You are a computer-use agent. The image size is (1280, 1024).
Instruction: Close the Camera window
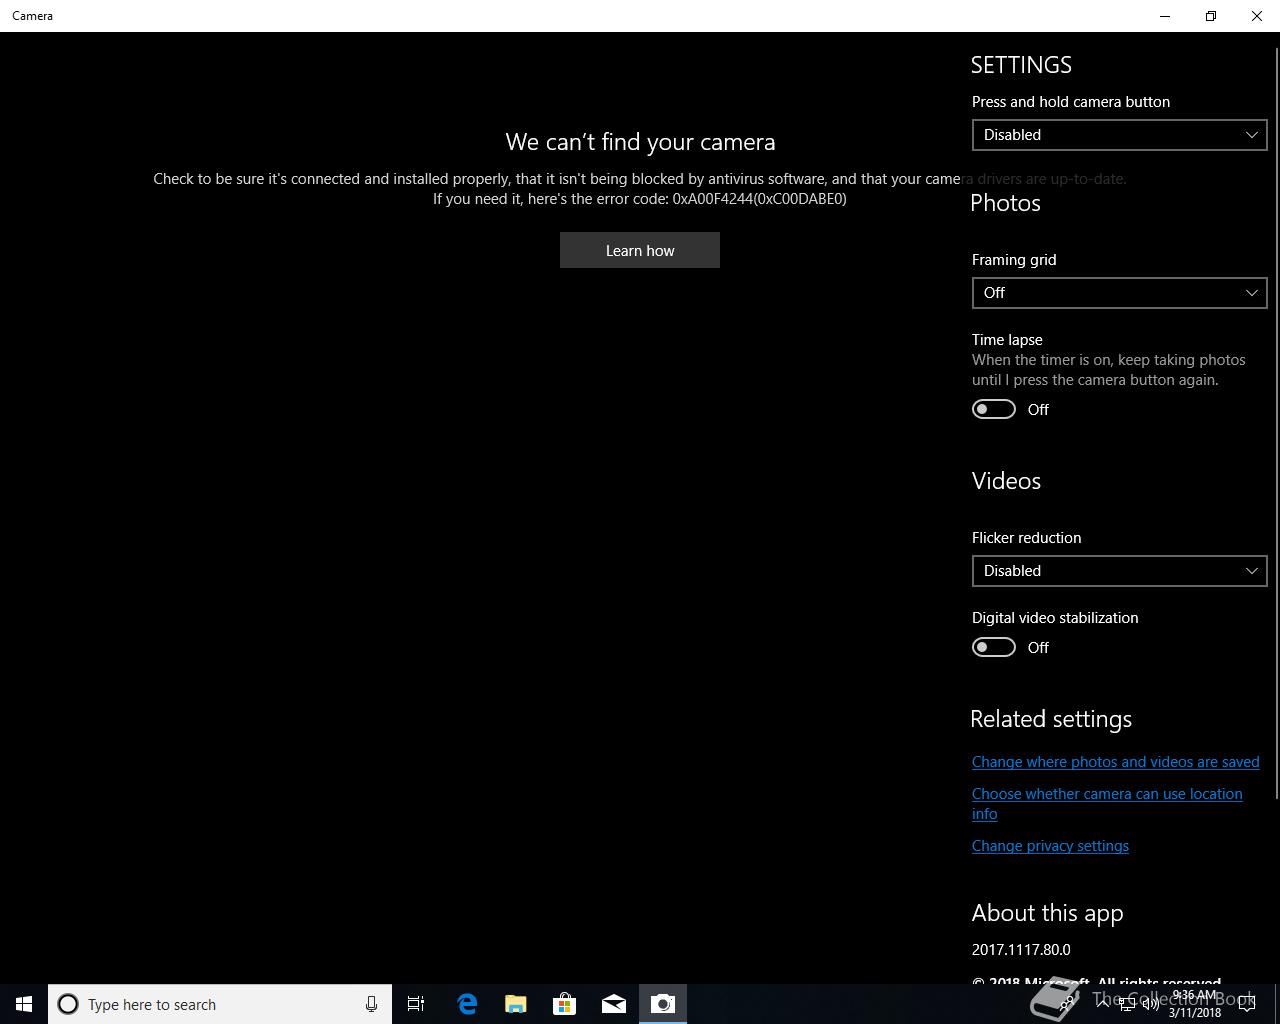click(x=1257, y=16)
